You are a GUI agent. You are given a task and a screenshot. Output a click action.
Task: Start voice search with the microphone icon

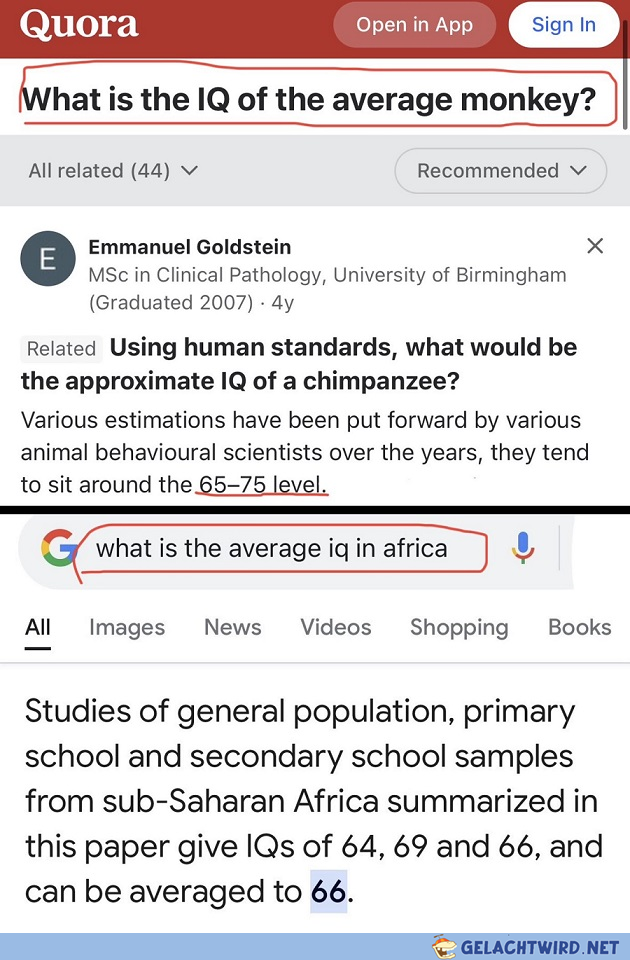coord(522,547)
